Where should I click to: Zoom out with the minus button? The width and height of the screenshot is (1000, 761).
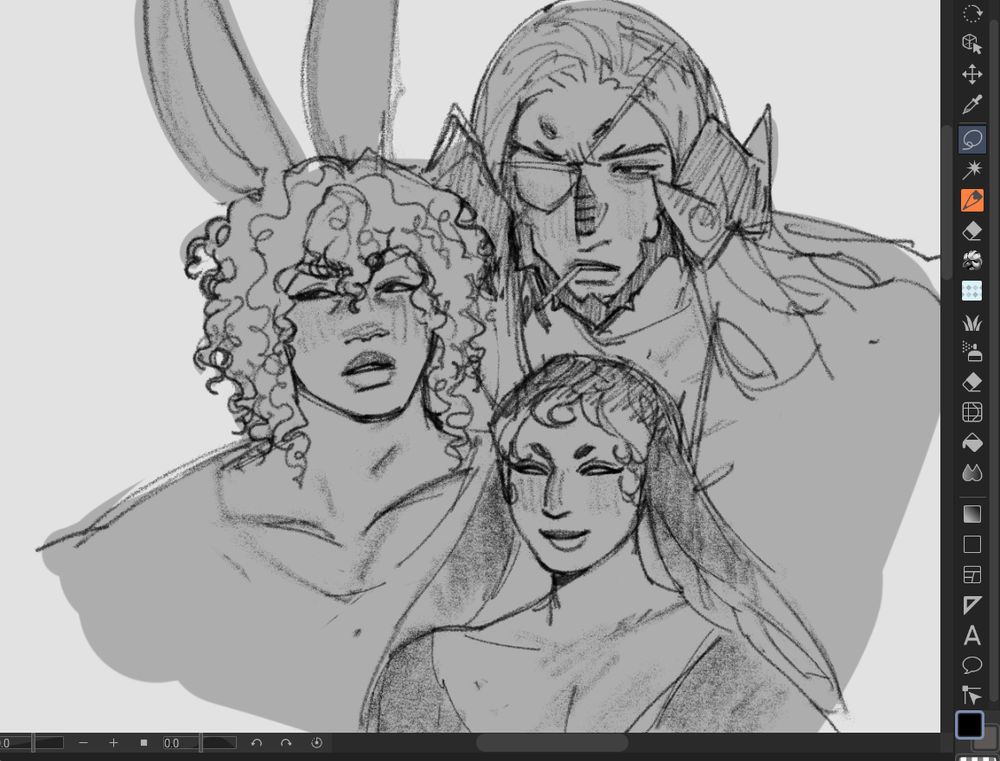[x=84, y=743]
